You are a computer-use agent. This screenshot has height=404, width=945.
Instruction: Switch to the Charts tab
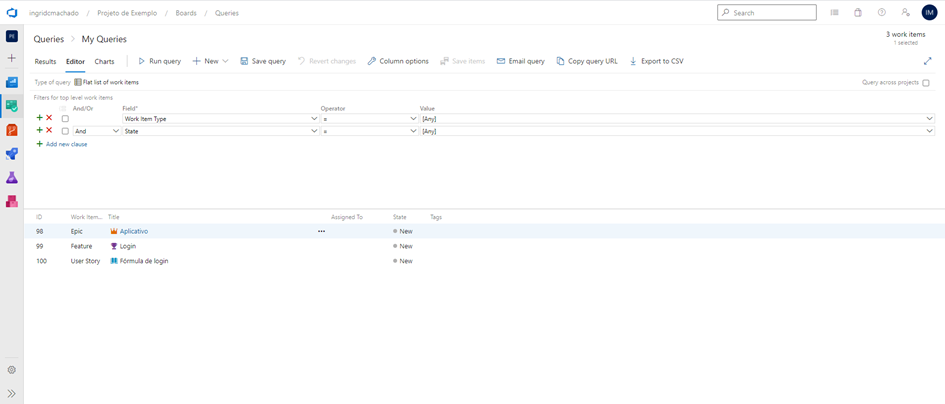click(x=104, y=62)
